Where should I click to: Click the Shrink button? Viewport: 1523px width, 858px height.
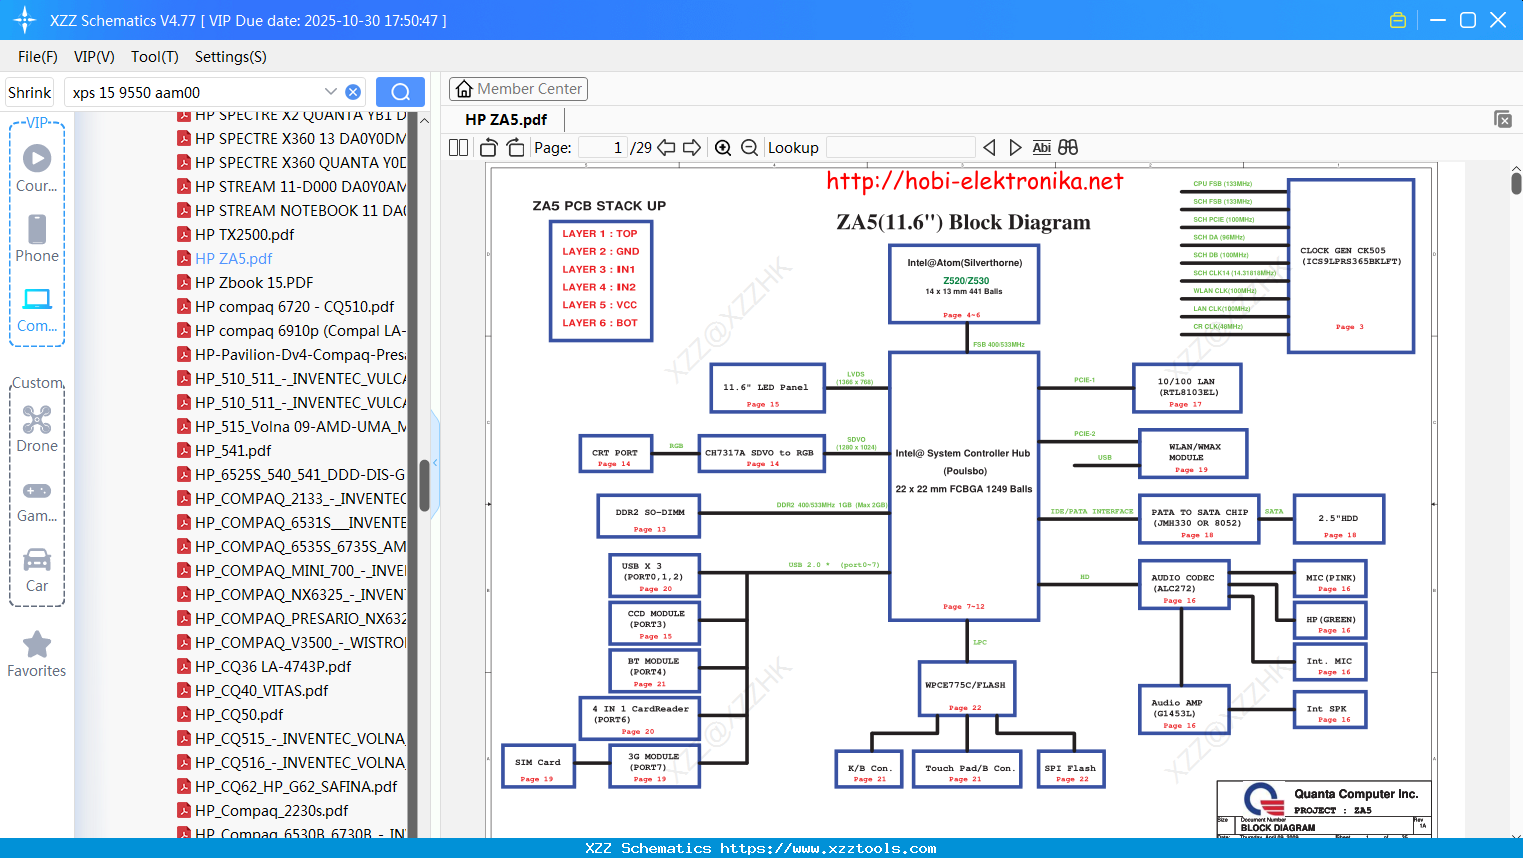(x=29, y=92)
